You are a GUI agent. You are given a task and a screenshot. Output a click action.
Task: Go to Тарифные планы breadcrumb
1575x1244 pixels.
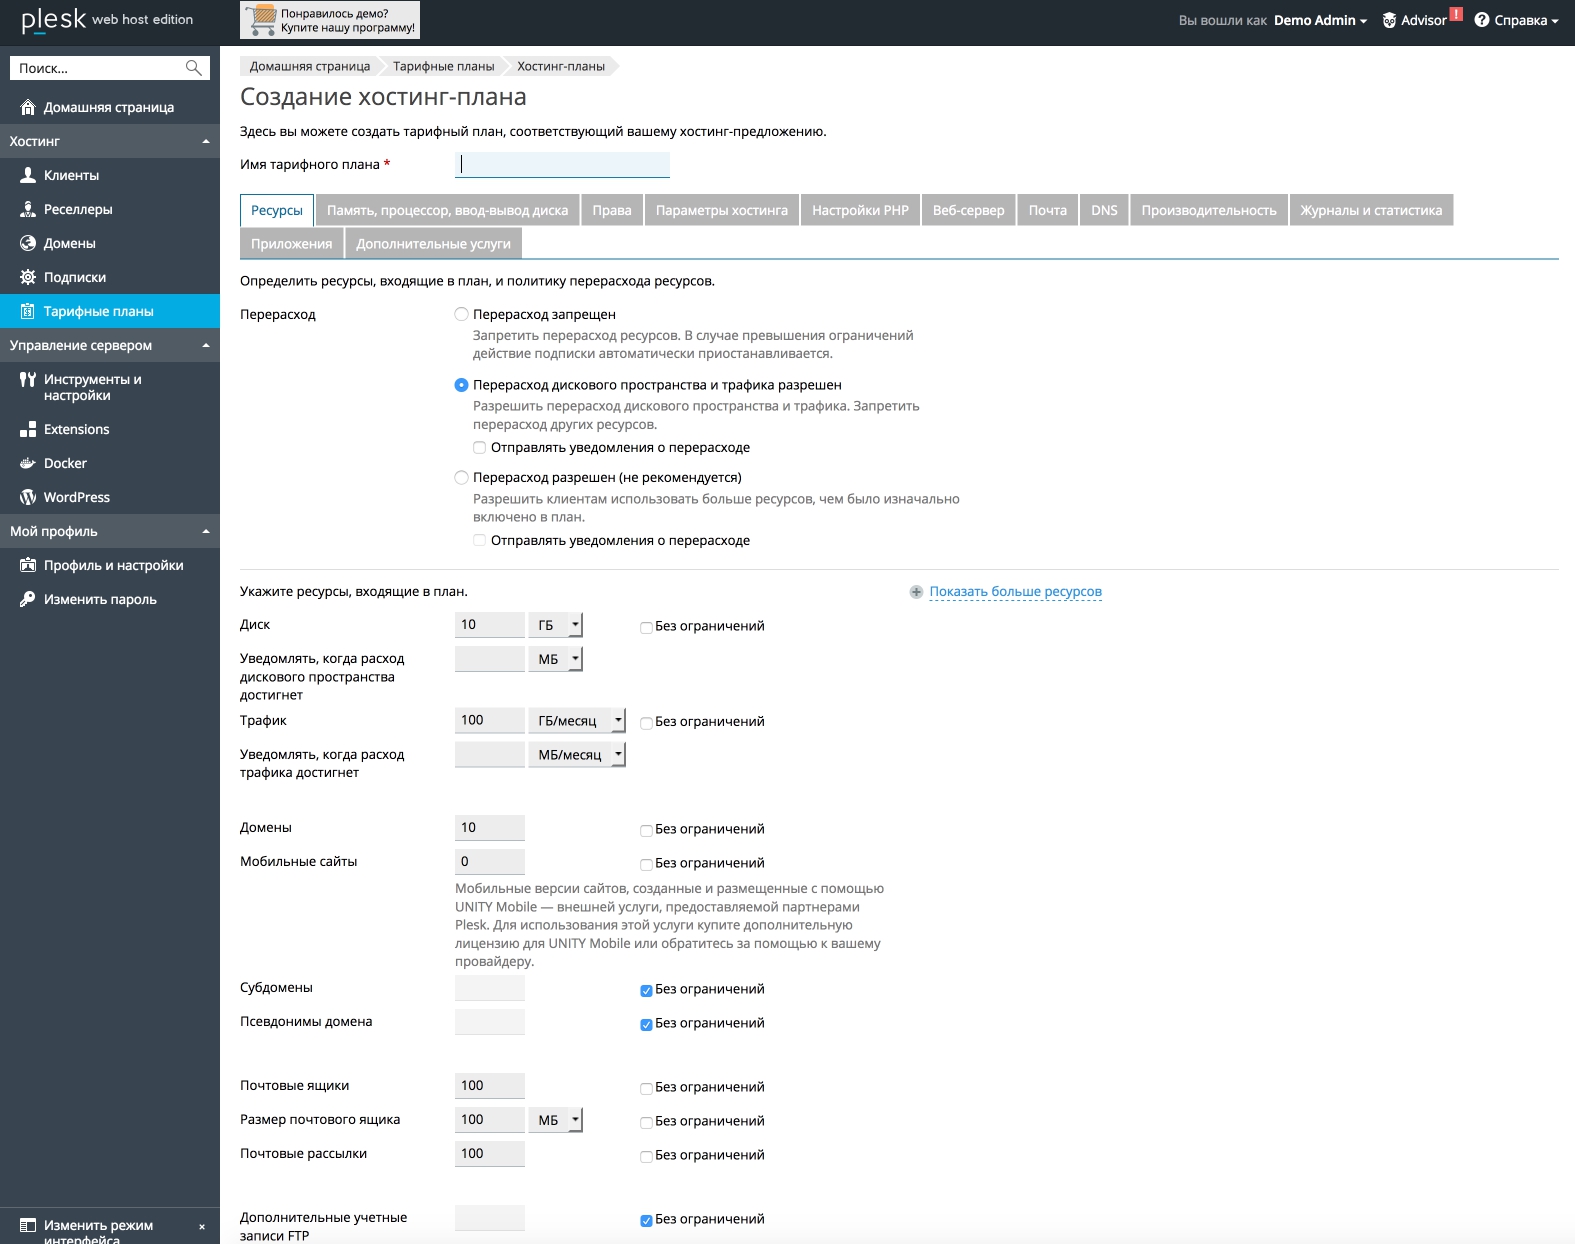coord(443,66)
